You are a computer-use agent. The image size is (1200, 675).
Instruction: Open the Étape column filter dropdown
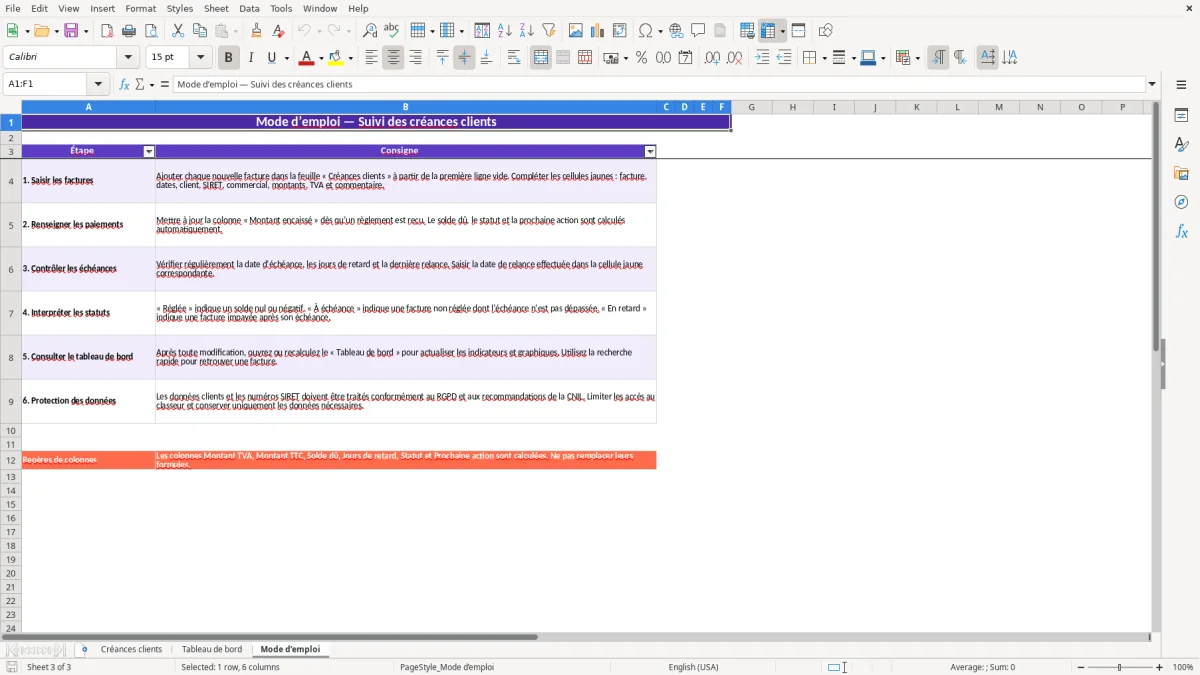click(149, 152)
